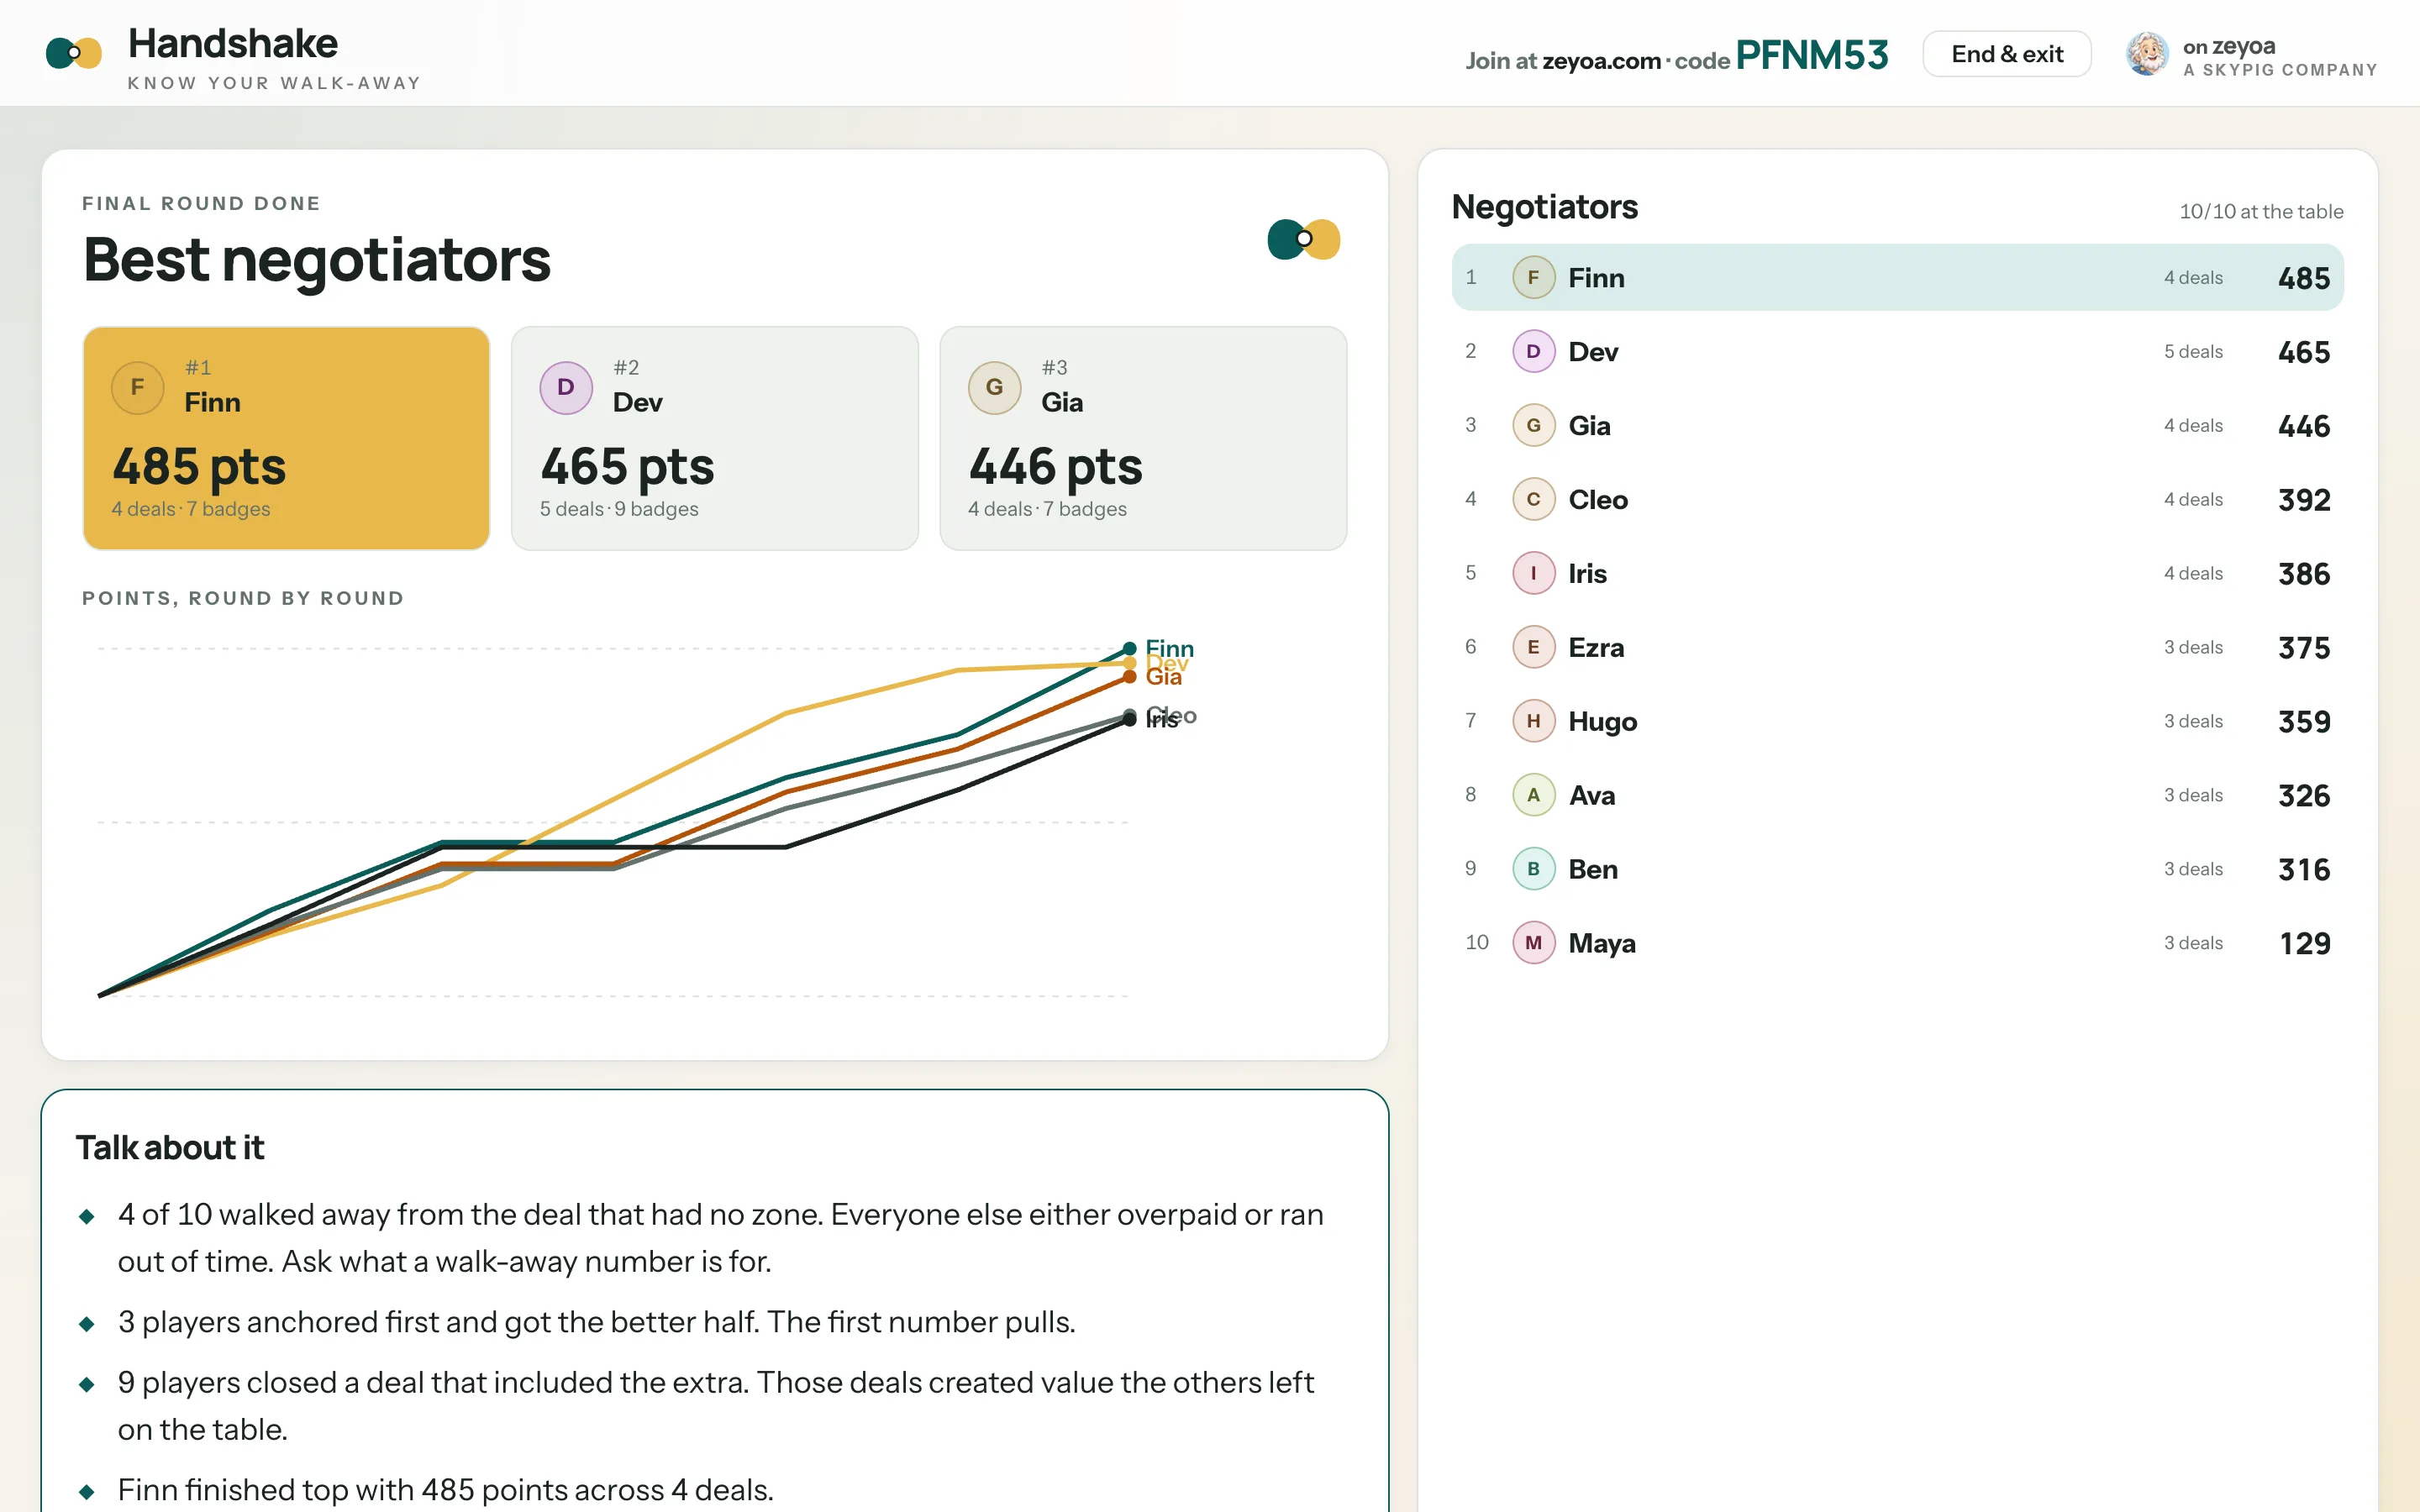Click Ben's B avatar in the list
Viewport: 2420px width, 1512px height.
(x=1533, y=869)
